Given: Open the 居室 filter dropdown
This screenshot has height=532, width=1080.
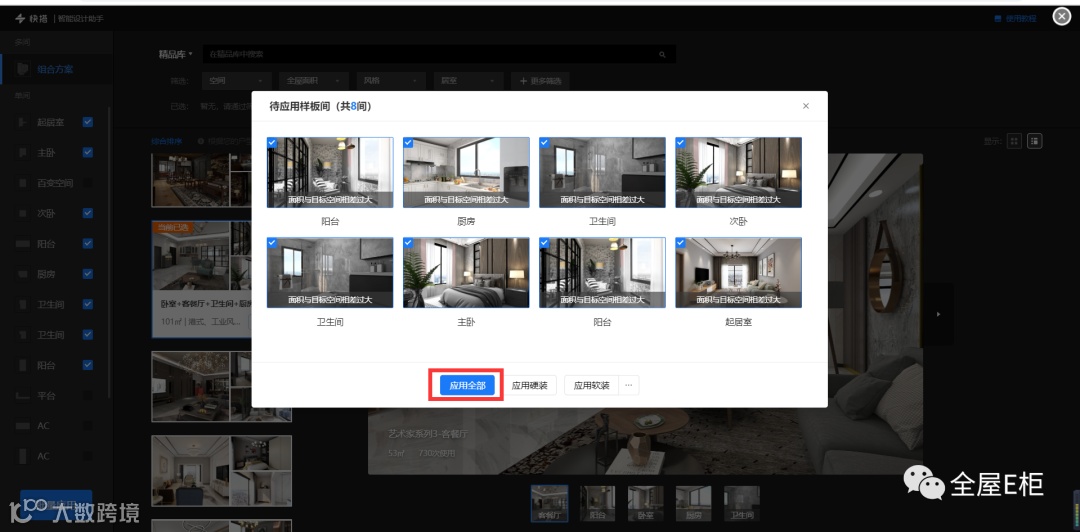Looking at the screenshot, I should coord(469,81).
